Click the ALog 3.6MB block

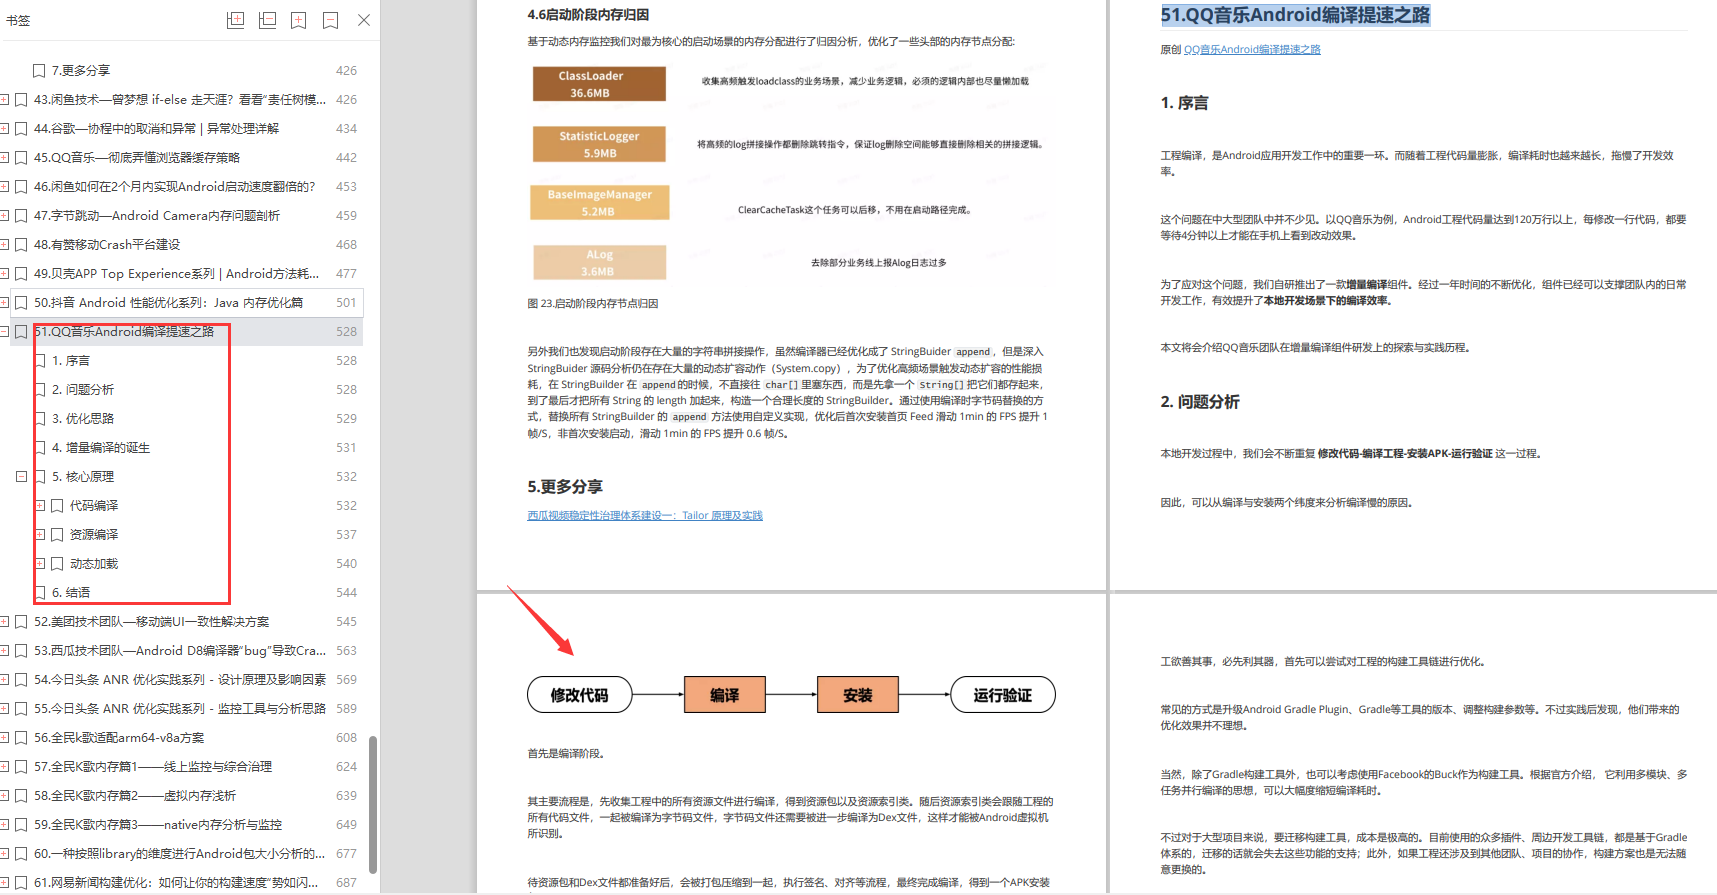599,262
